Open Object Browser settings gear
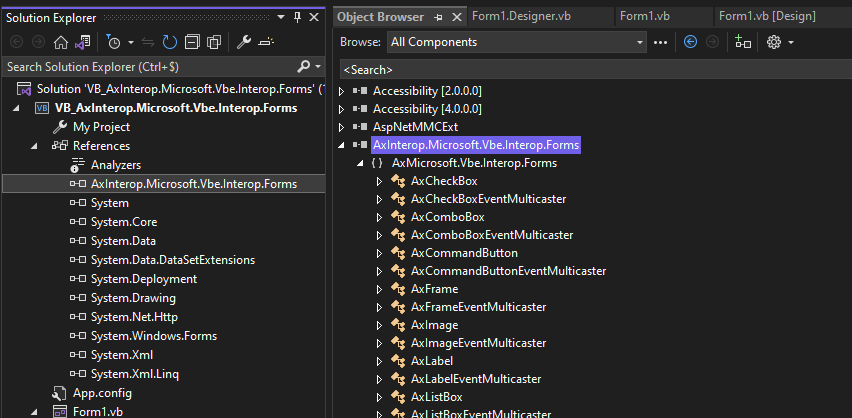This screenshot has width=852, height=418. [773, 42]
